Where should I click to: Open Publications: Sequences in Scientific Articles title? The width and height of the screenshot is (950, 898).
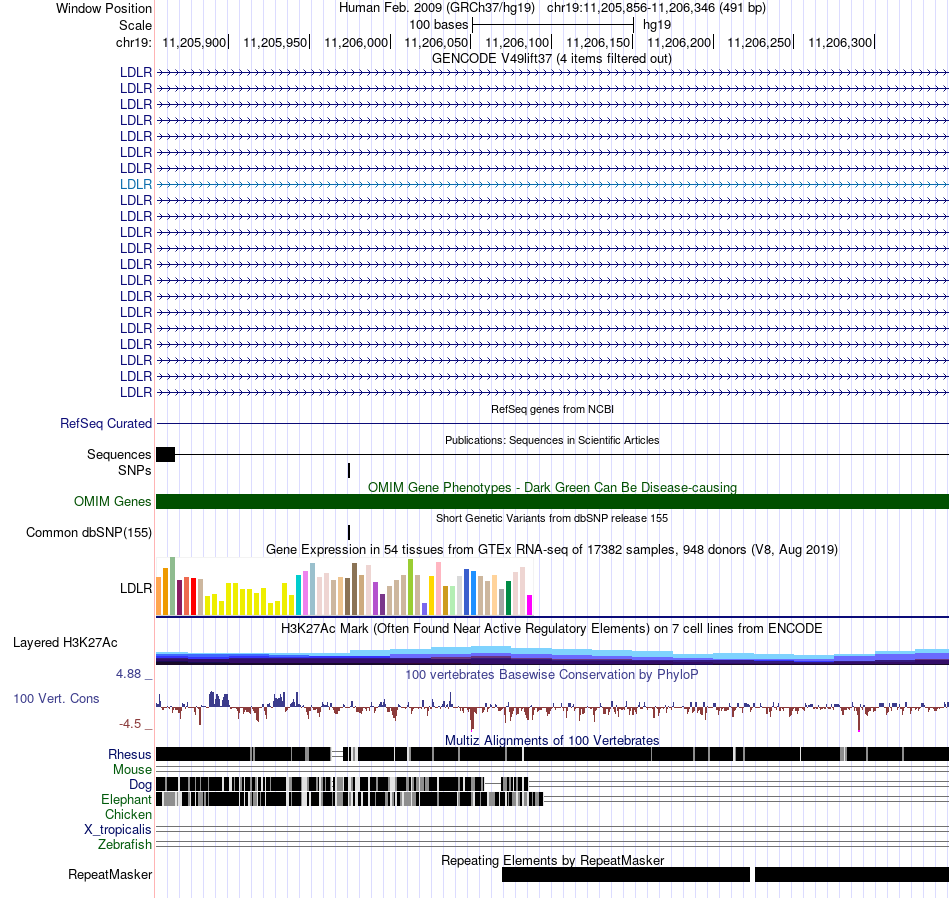pyautogui.click(x=552, y=441)
